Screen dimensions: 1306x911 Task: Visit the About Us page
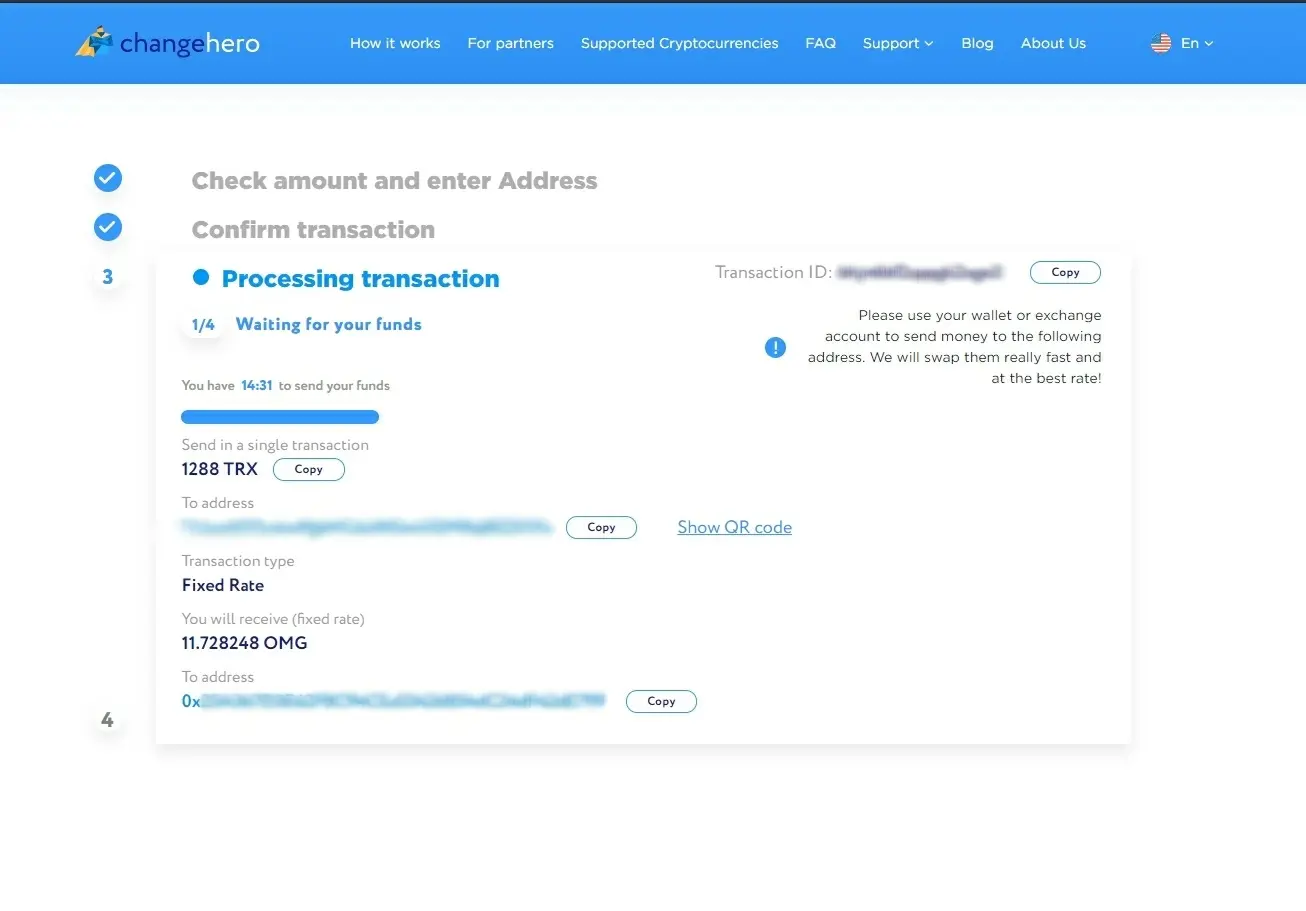pos(1053,43)
